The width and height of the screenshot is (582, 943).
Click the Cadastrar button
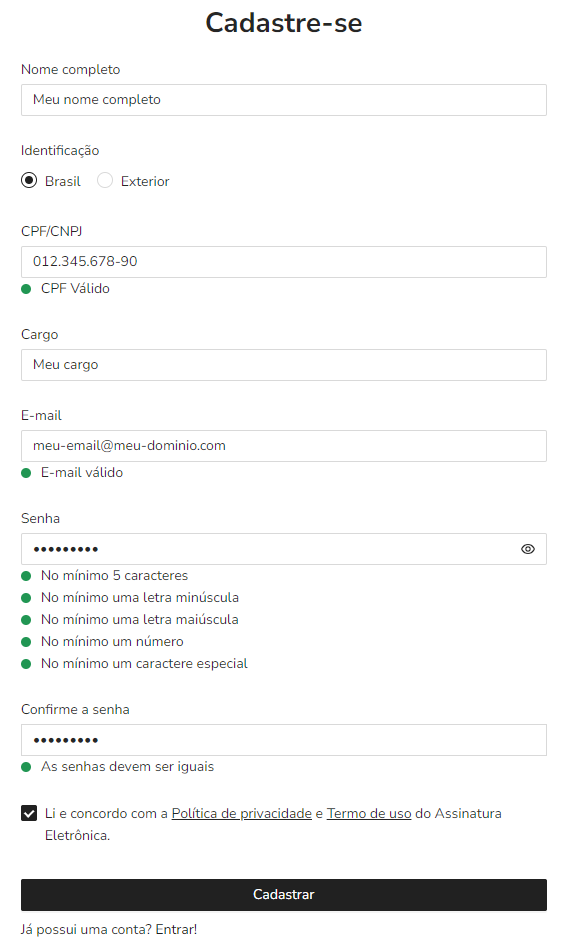tap(284, 894)
